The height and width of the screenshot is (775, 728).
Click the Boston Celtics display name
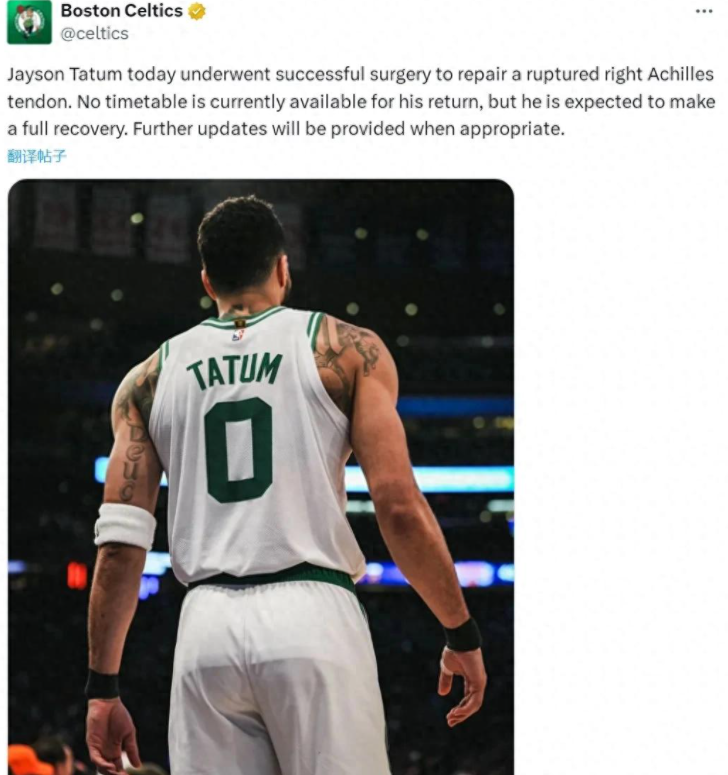point(122,11)
